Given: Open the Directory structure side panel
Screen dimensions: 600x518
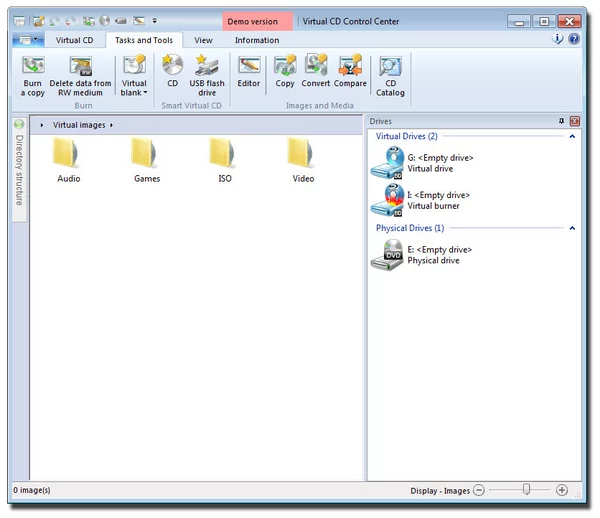Looking at the screenshot, I should point(19,170).
